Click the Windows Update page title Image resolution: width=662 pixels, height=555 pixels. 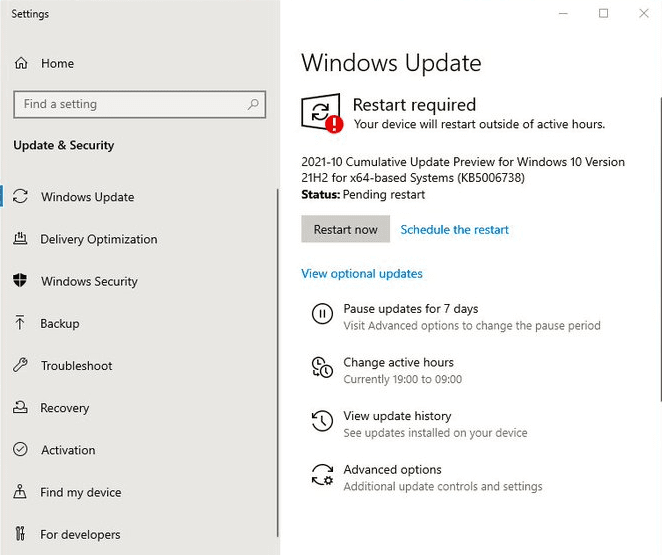(391, 63)
